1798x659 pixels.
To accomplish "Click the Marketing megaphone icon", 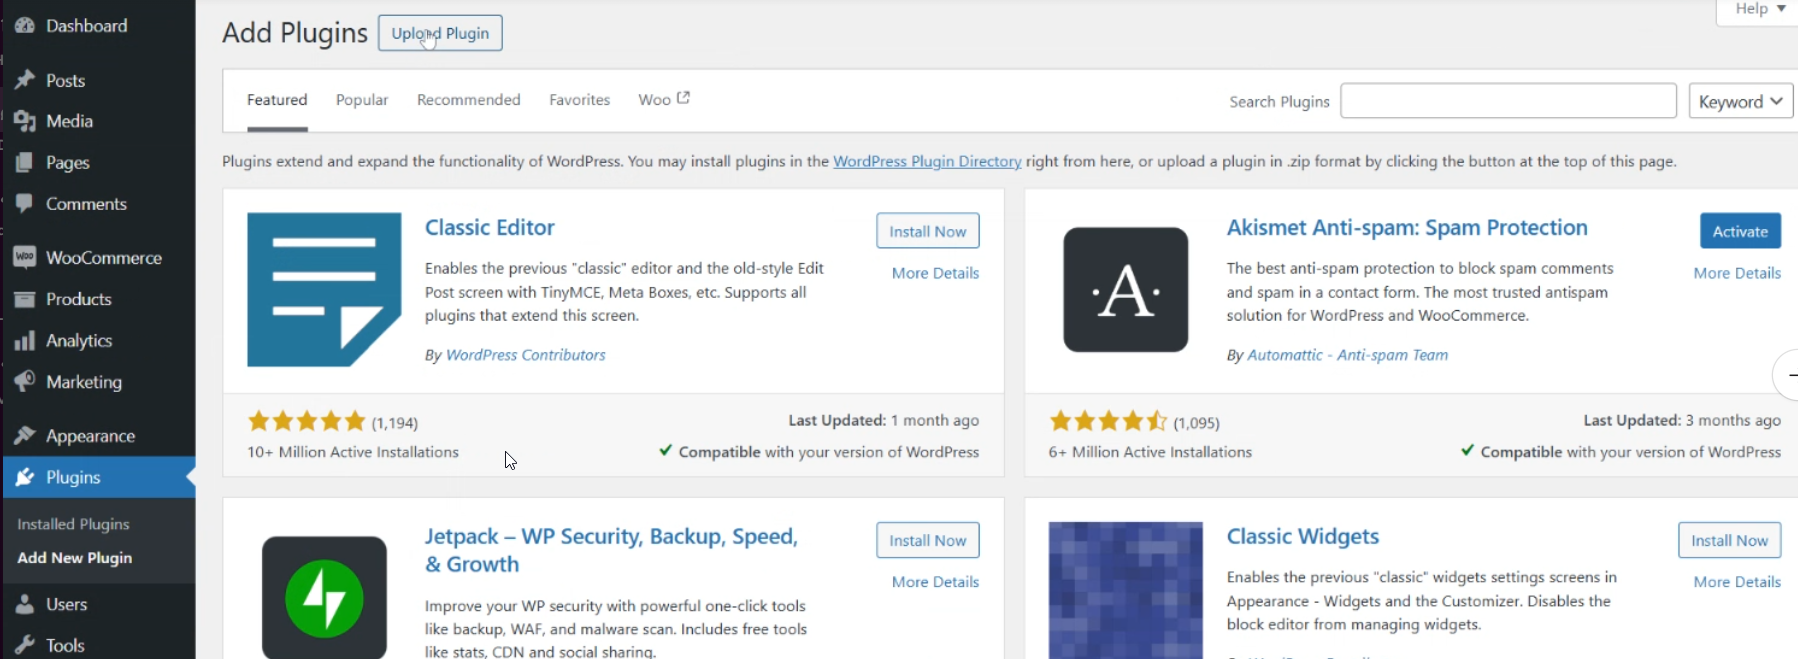I will [x=25, y=382].
